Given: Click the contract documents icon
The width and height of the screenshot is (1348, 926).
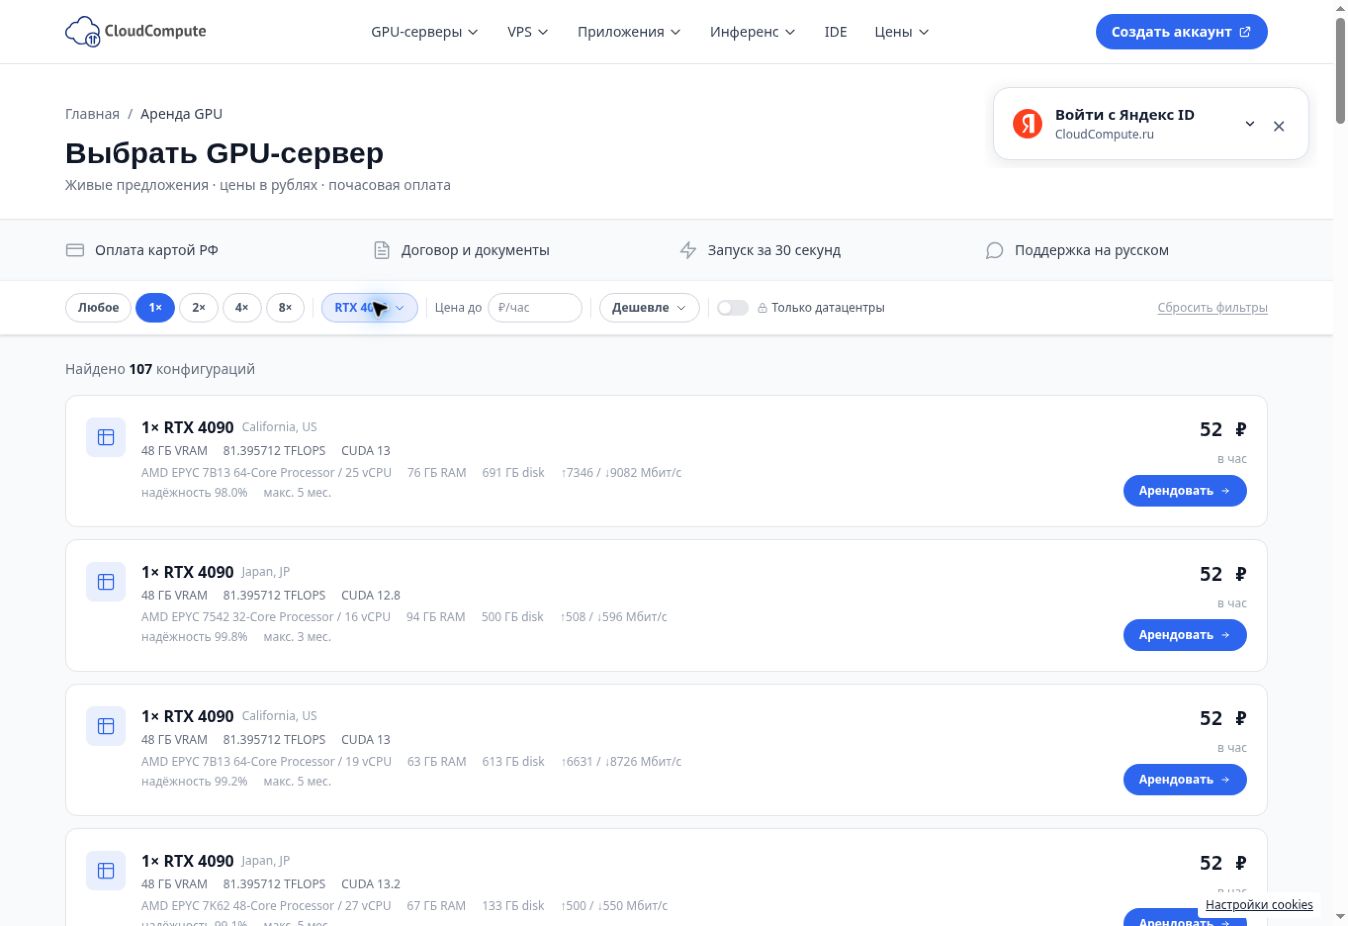Looking at the screenshot, I should 381,250.
